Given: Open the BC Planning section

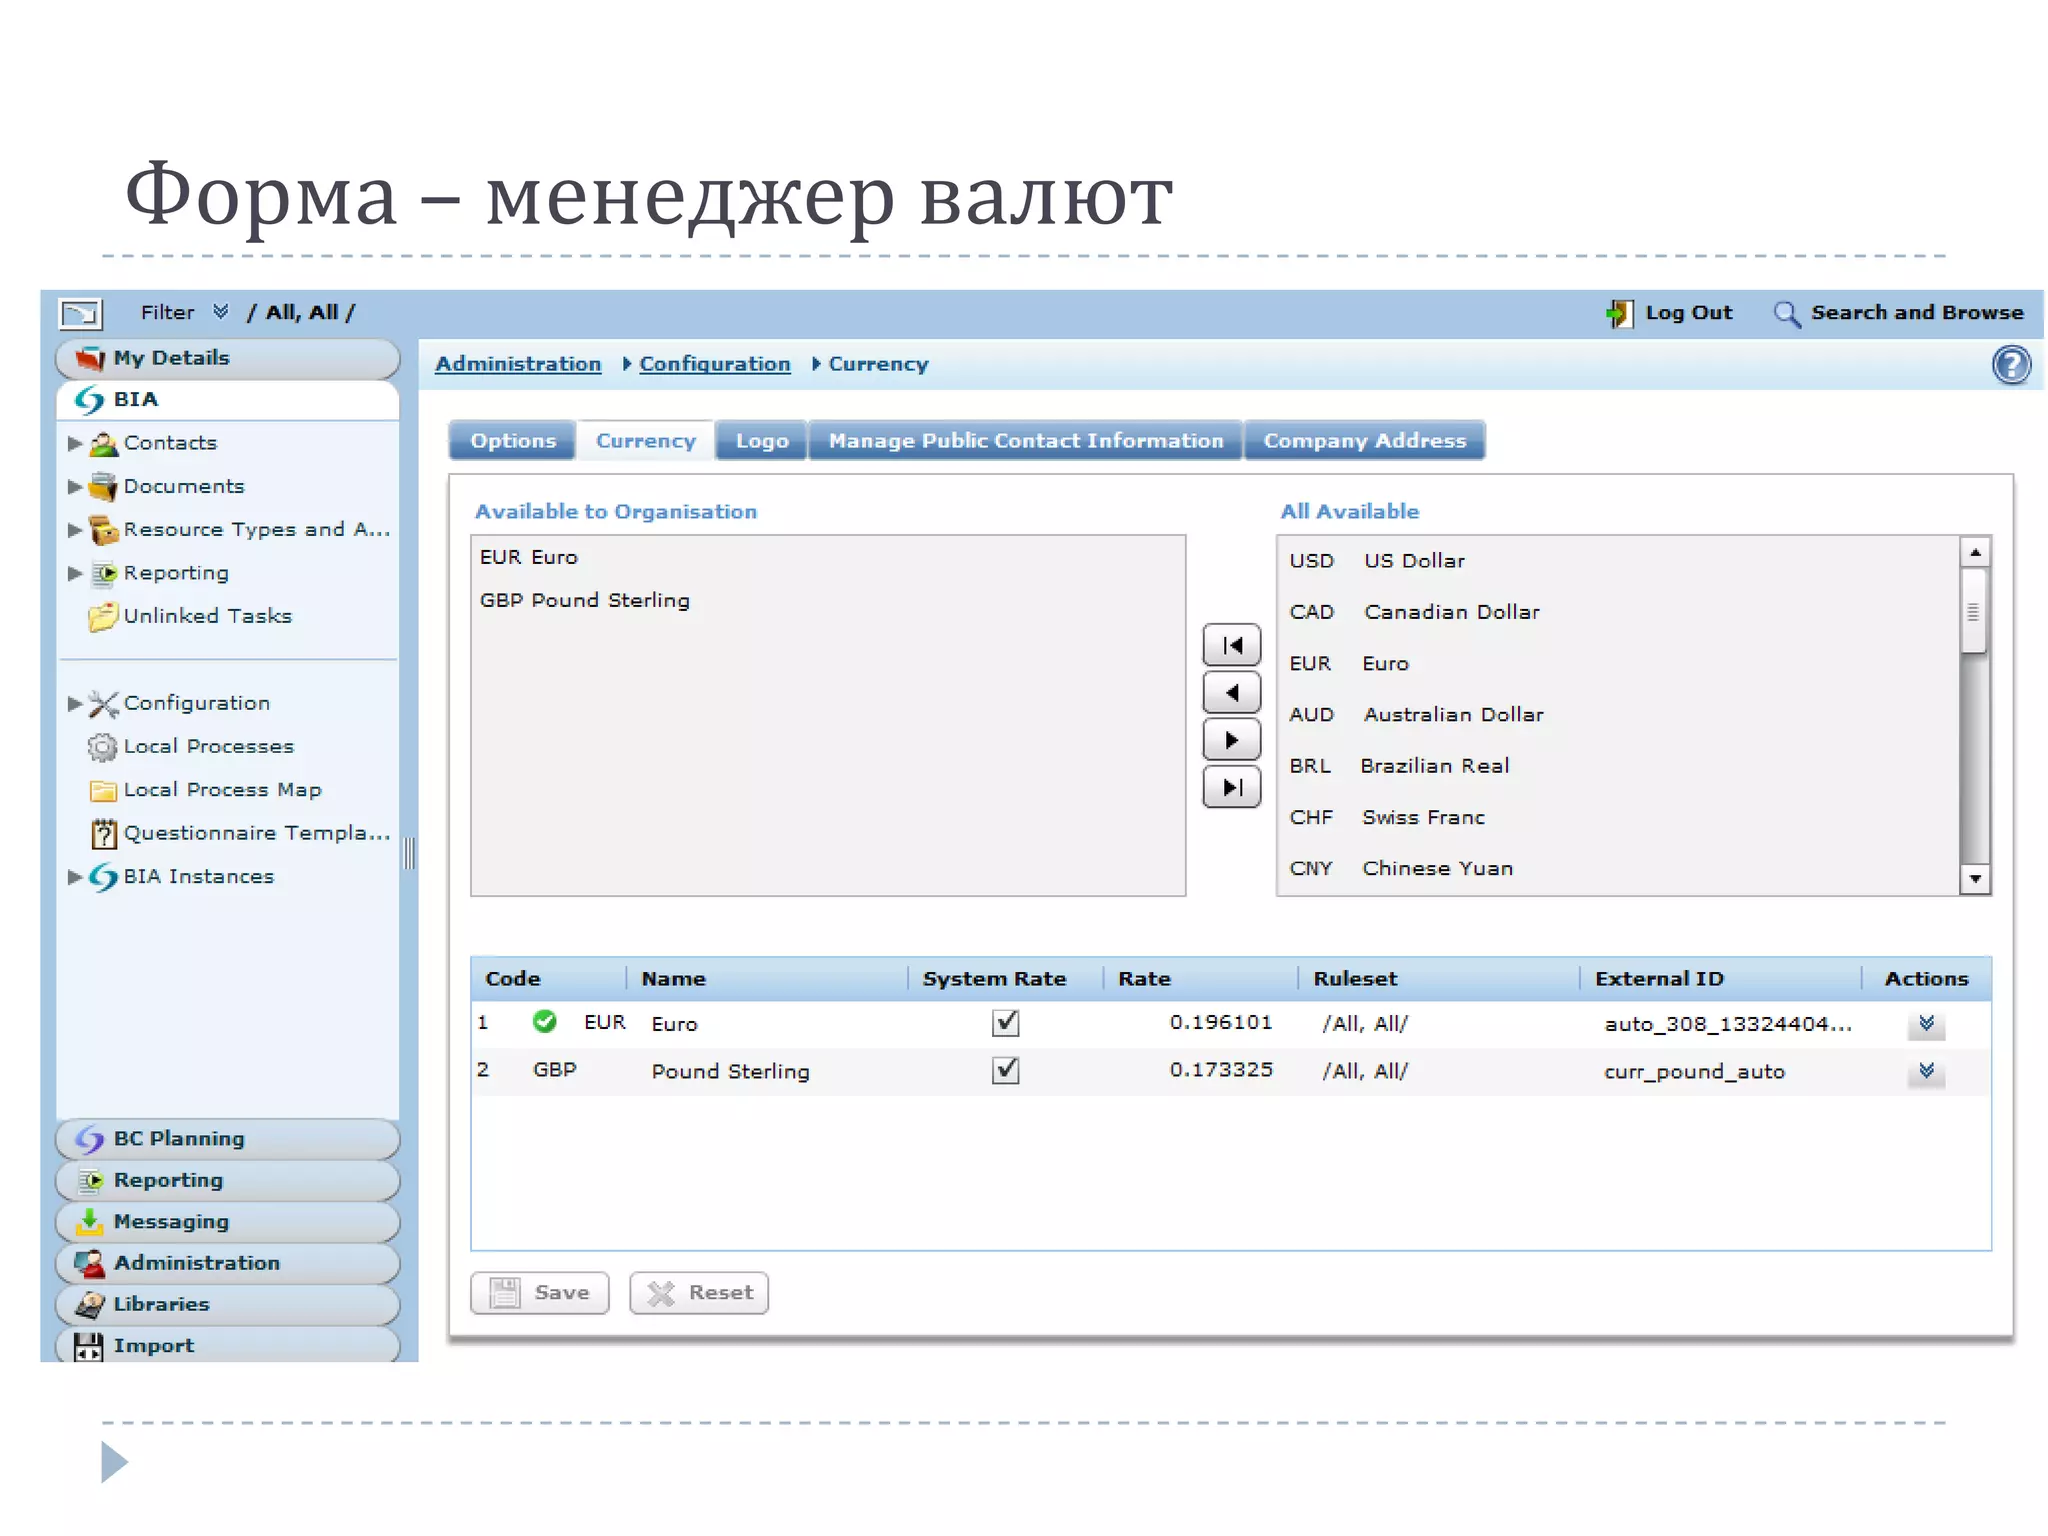Looking at the screenshot, I should coord(228,1139).
